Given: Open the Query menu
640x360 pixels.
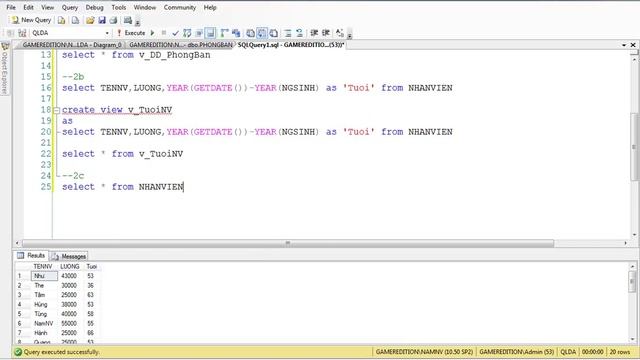Looking at the screenshot, I should 70,7.
